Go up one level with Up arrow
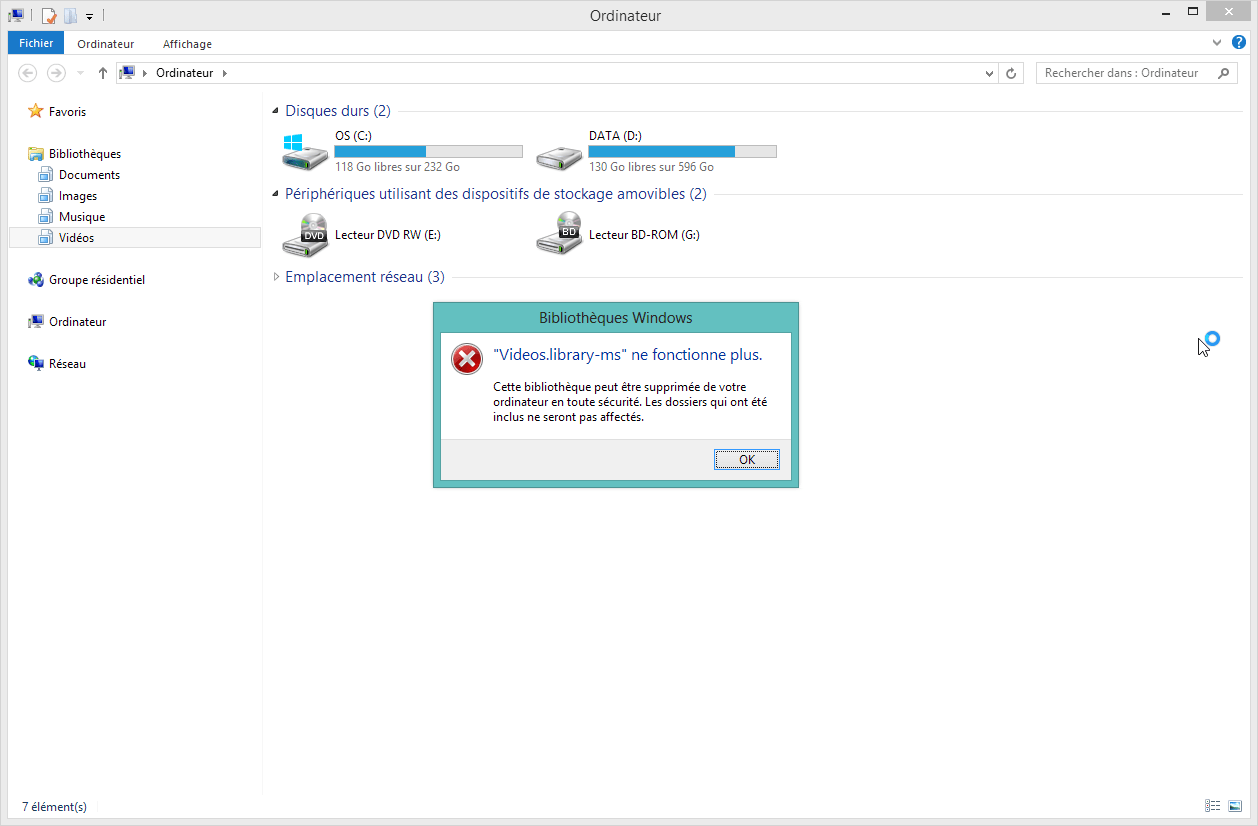The height and width of the screenshot is (826, 1258). tap(103, 73)
